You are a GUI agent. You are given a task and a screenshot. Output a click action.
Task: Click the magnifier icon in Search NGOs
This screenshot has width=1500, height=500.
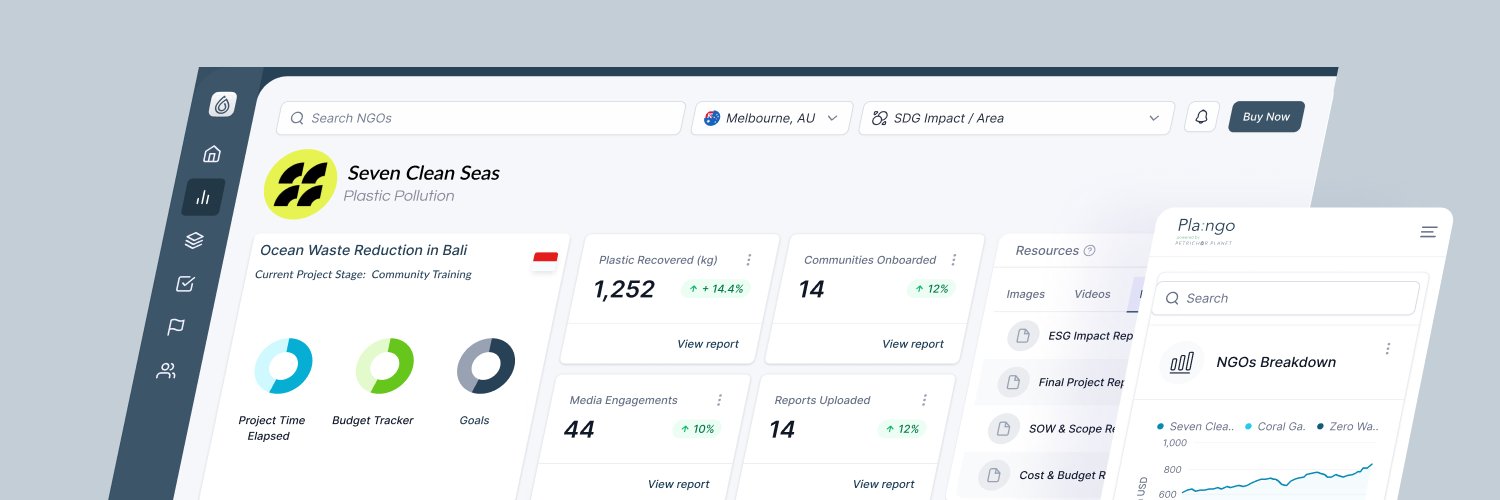pyautogui.click(x=297, y=118)
